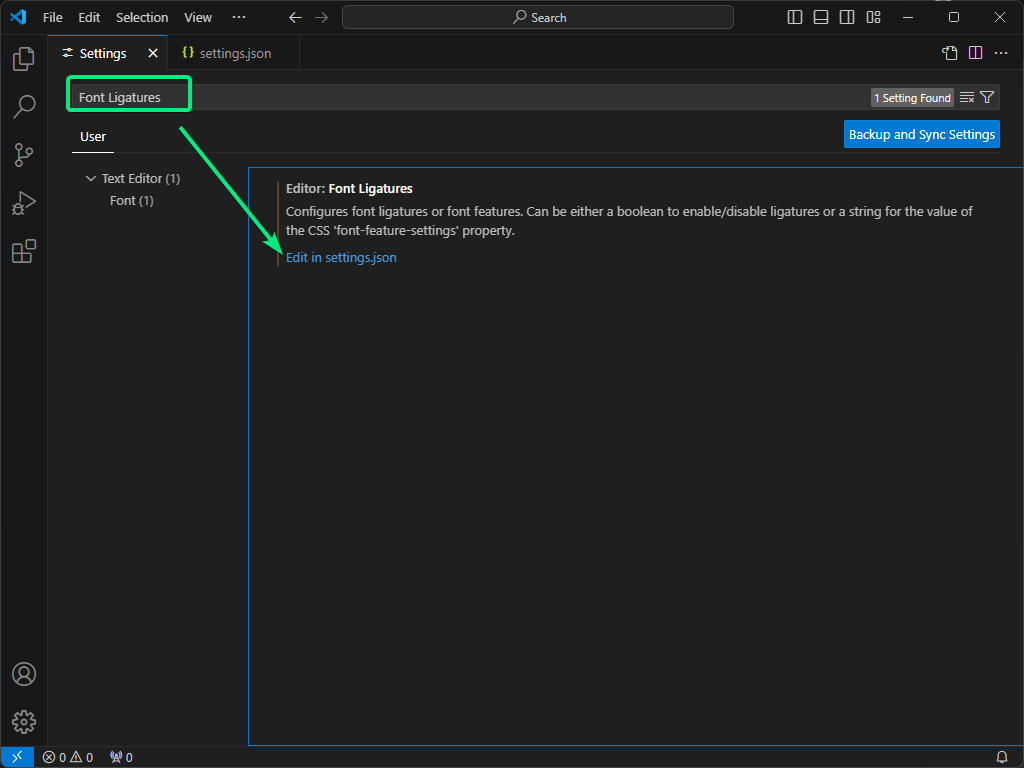This screenshot has height=768, width=1024.
Task: Collapse the Text Editor tree group
Action: (x=91, y=178)
